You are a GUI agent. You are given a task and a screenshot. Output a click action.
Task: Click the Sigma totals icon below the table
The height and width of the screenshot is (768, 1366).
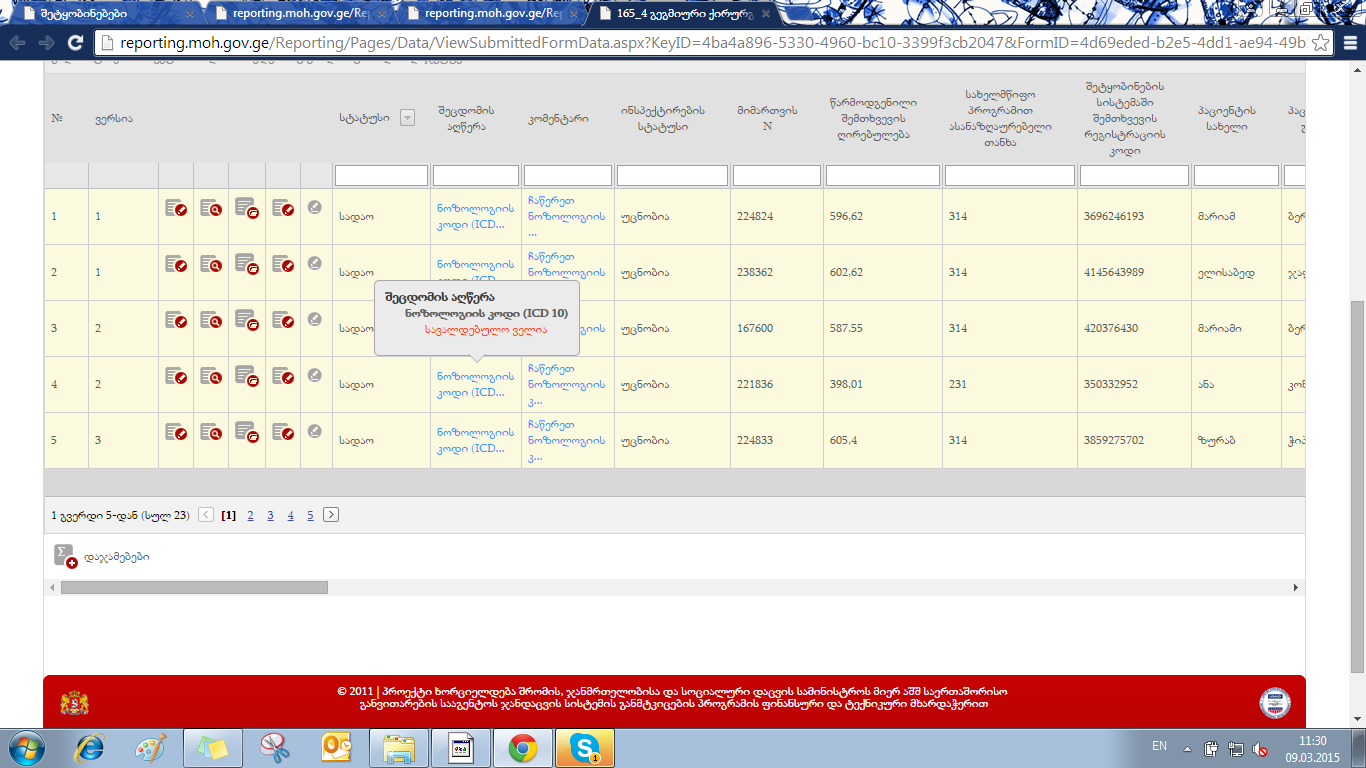tap(65, 556)
